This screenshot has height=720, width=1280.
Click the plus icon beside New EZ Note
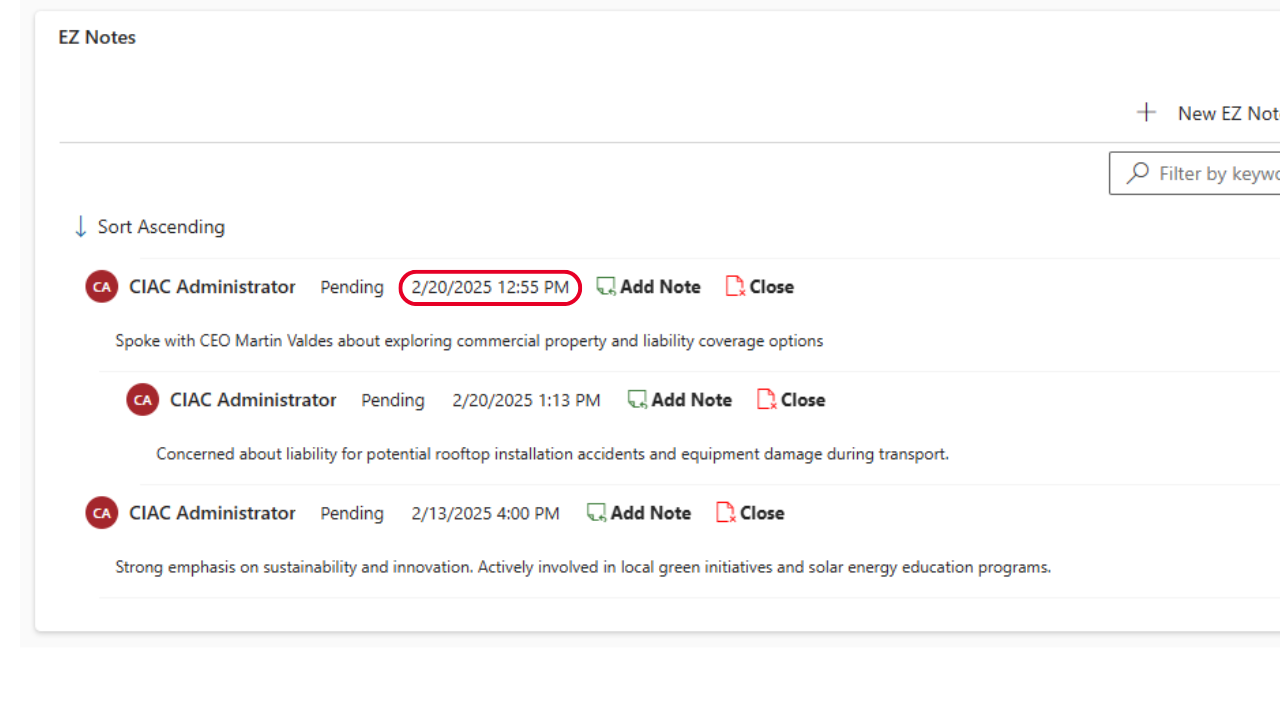(x=1146, y=113)
